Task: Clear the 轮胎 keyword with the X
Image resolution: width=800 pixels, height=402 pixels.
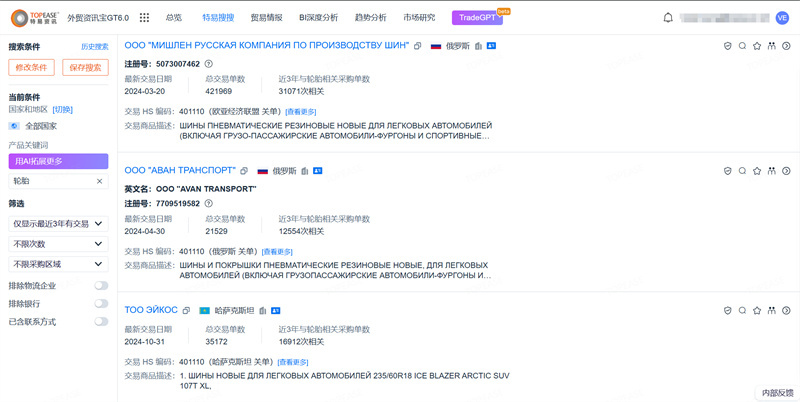Action: [99, 181]
